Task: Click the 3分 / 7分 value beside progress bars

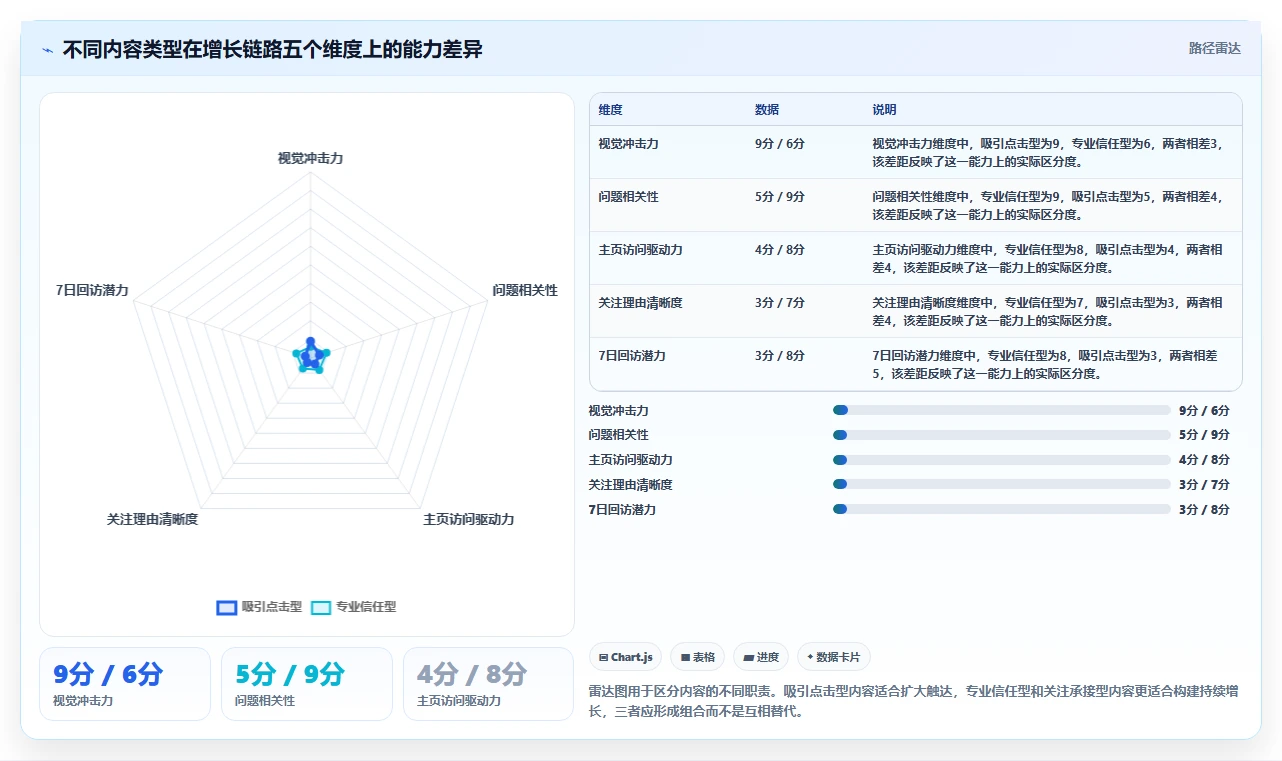Action: pos(1204,484)
